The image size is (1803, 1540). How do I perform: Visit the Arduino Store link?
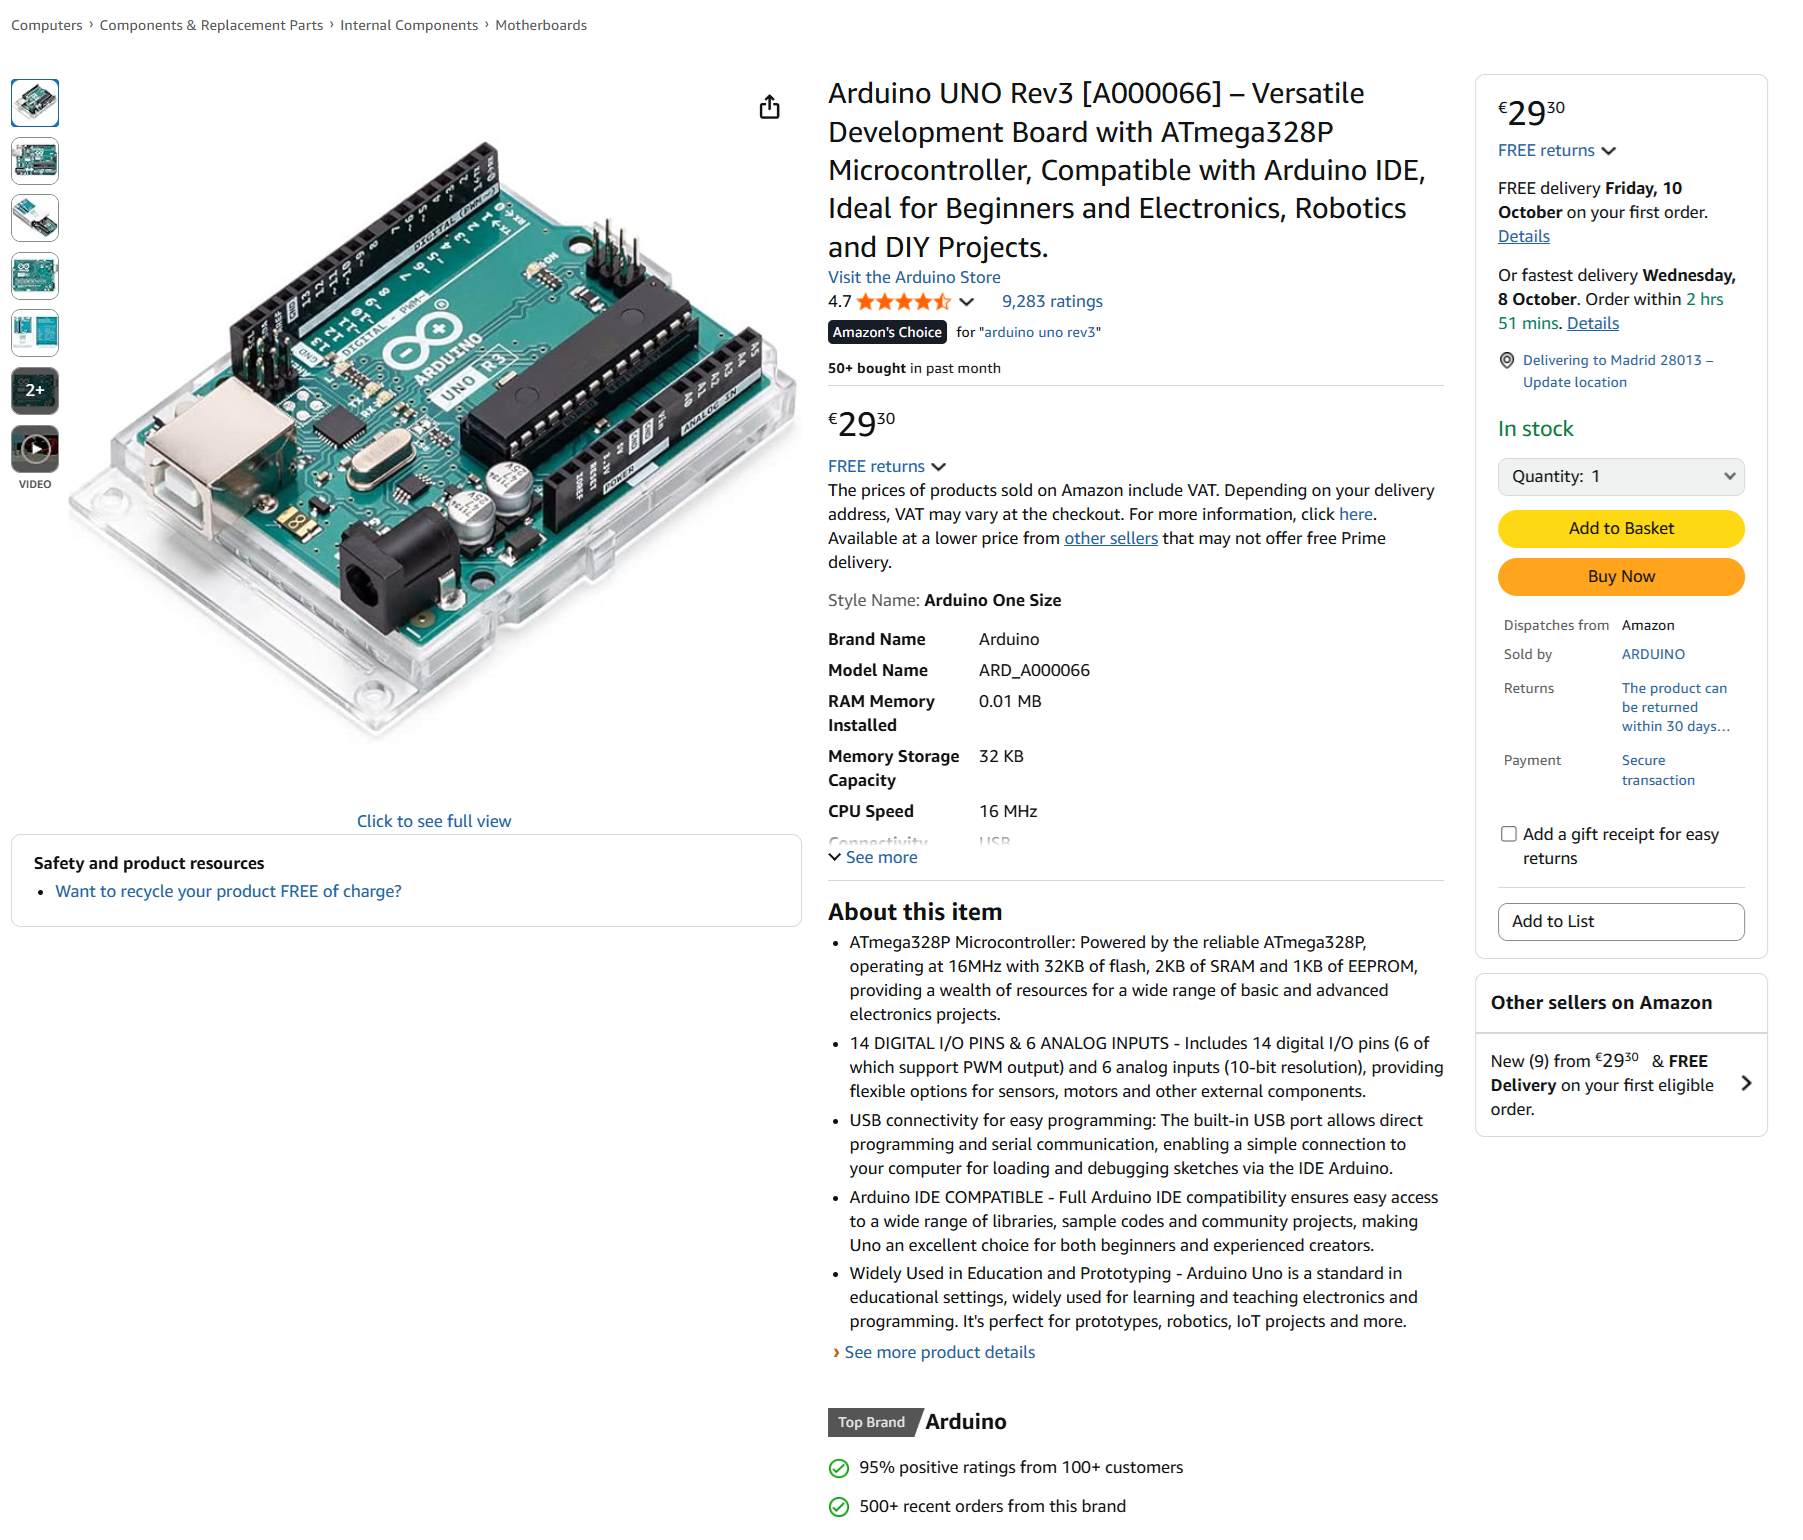(x=914, y=277)
